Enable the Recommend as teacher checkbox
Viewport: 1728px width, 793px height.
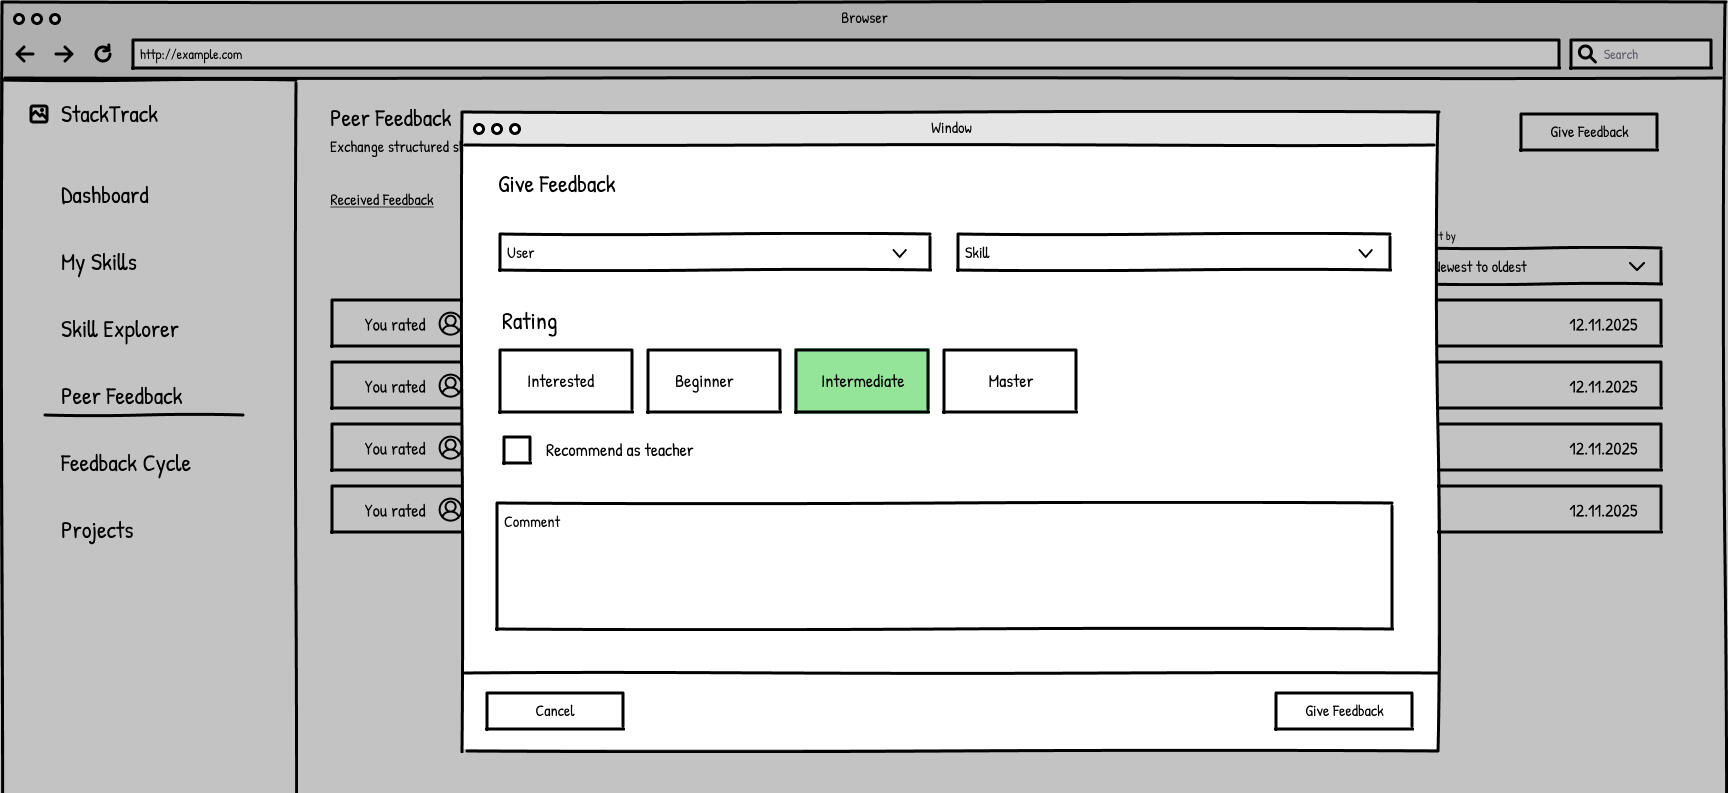point(517,450)
